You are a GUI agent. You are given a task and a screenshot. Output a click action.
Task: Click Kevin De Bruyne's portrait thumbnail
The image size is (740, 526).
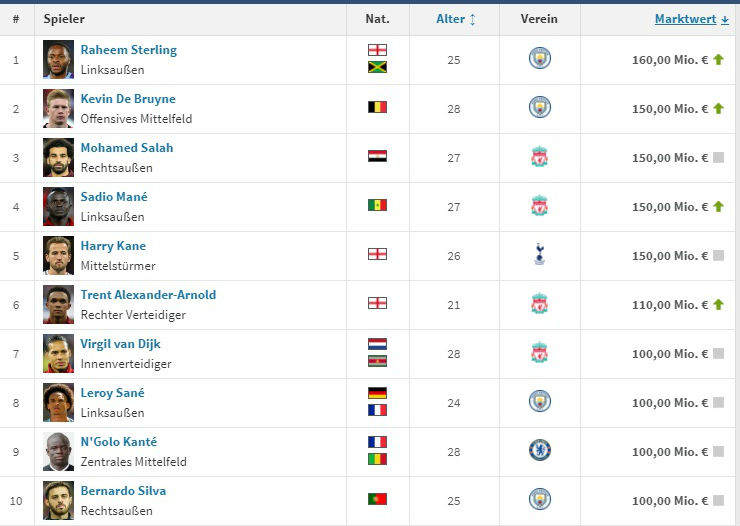58,108
